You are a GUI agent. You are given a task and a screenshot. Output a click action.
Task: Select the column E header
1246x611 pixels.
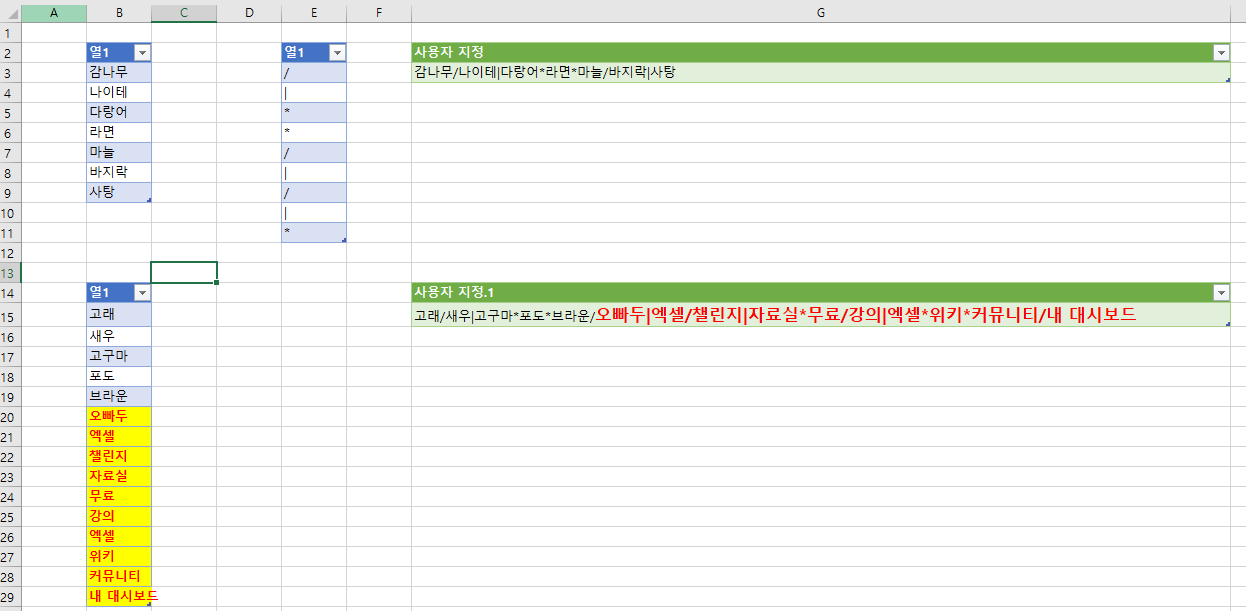coord(314,12)
